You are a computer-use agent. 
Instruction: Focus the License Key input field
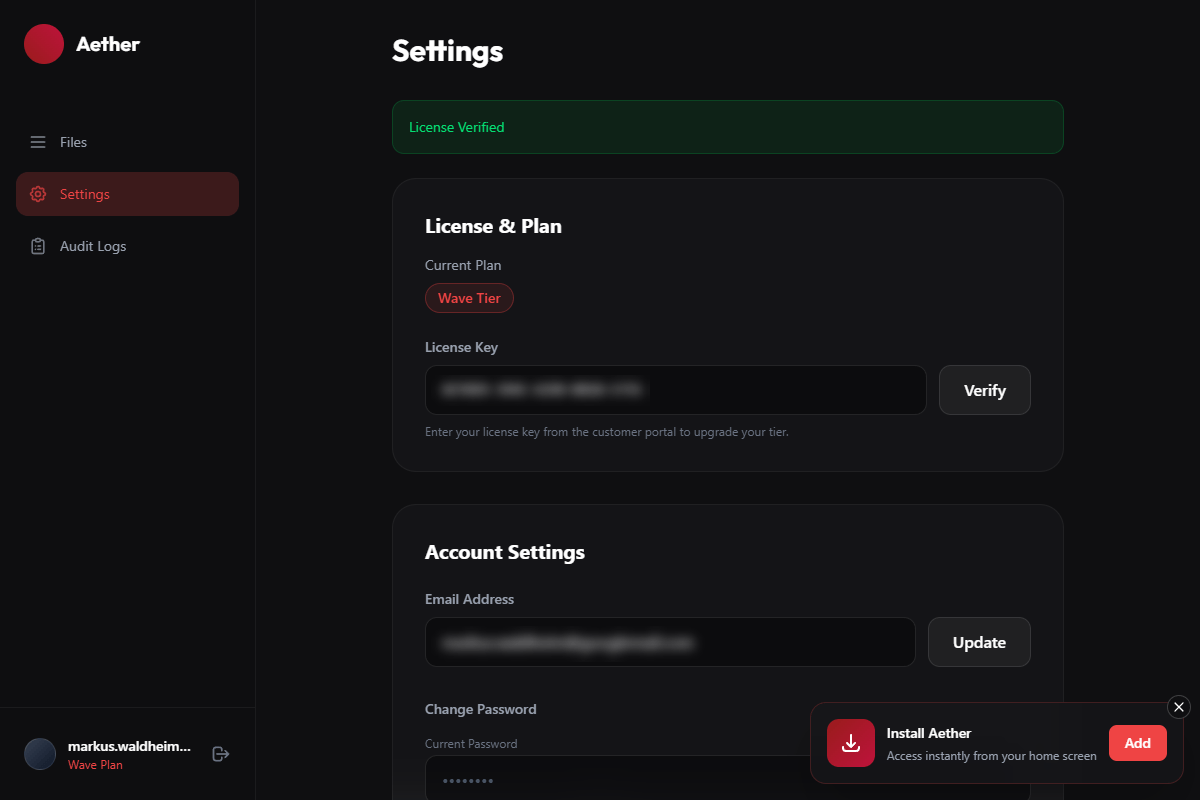[x=675, y=390]
